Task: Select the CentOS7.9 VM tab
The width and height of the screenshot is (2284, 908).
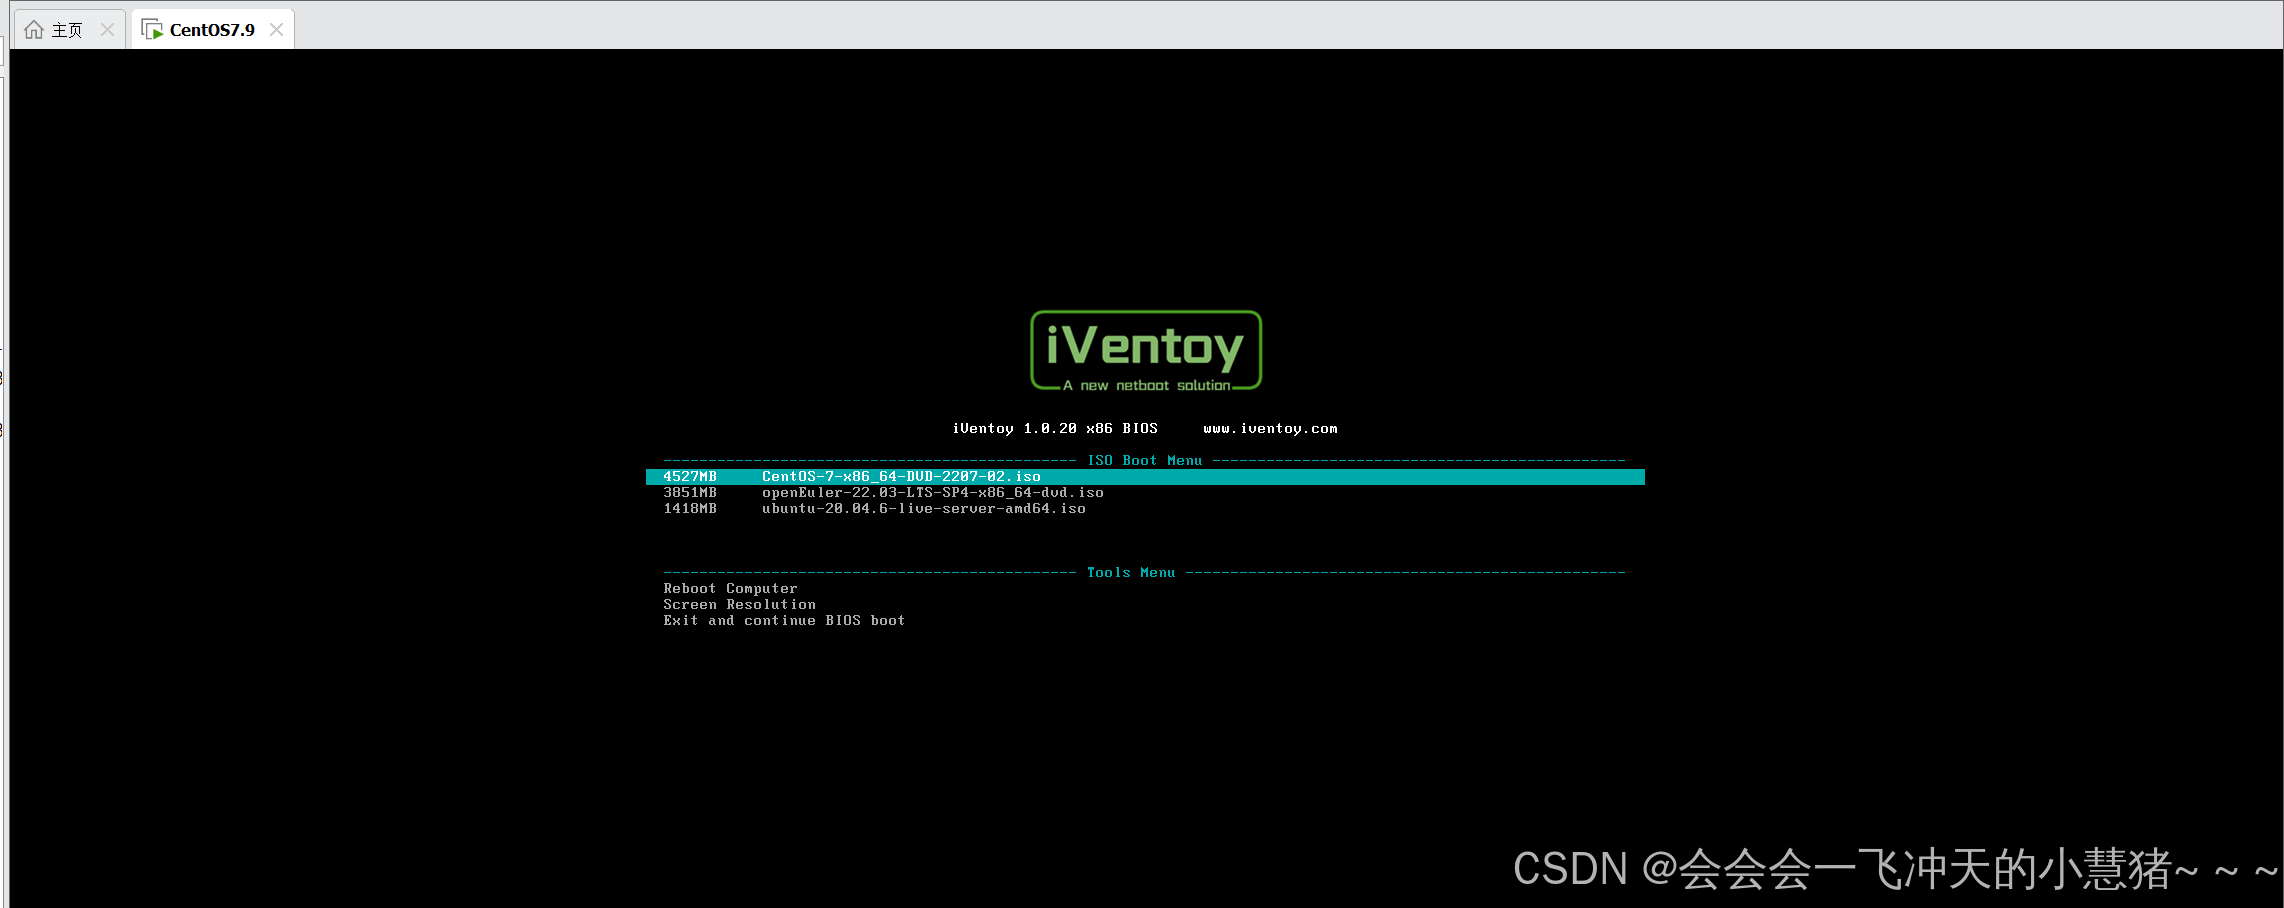Action: 212,30
